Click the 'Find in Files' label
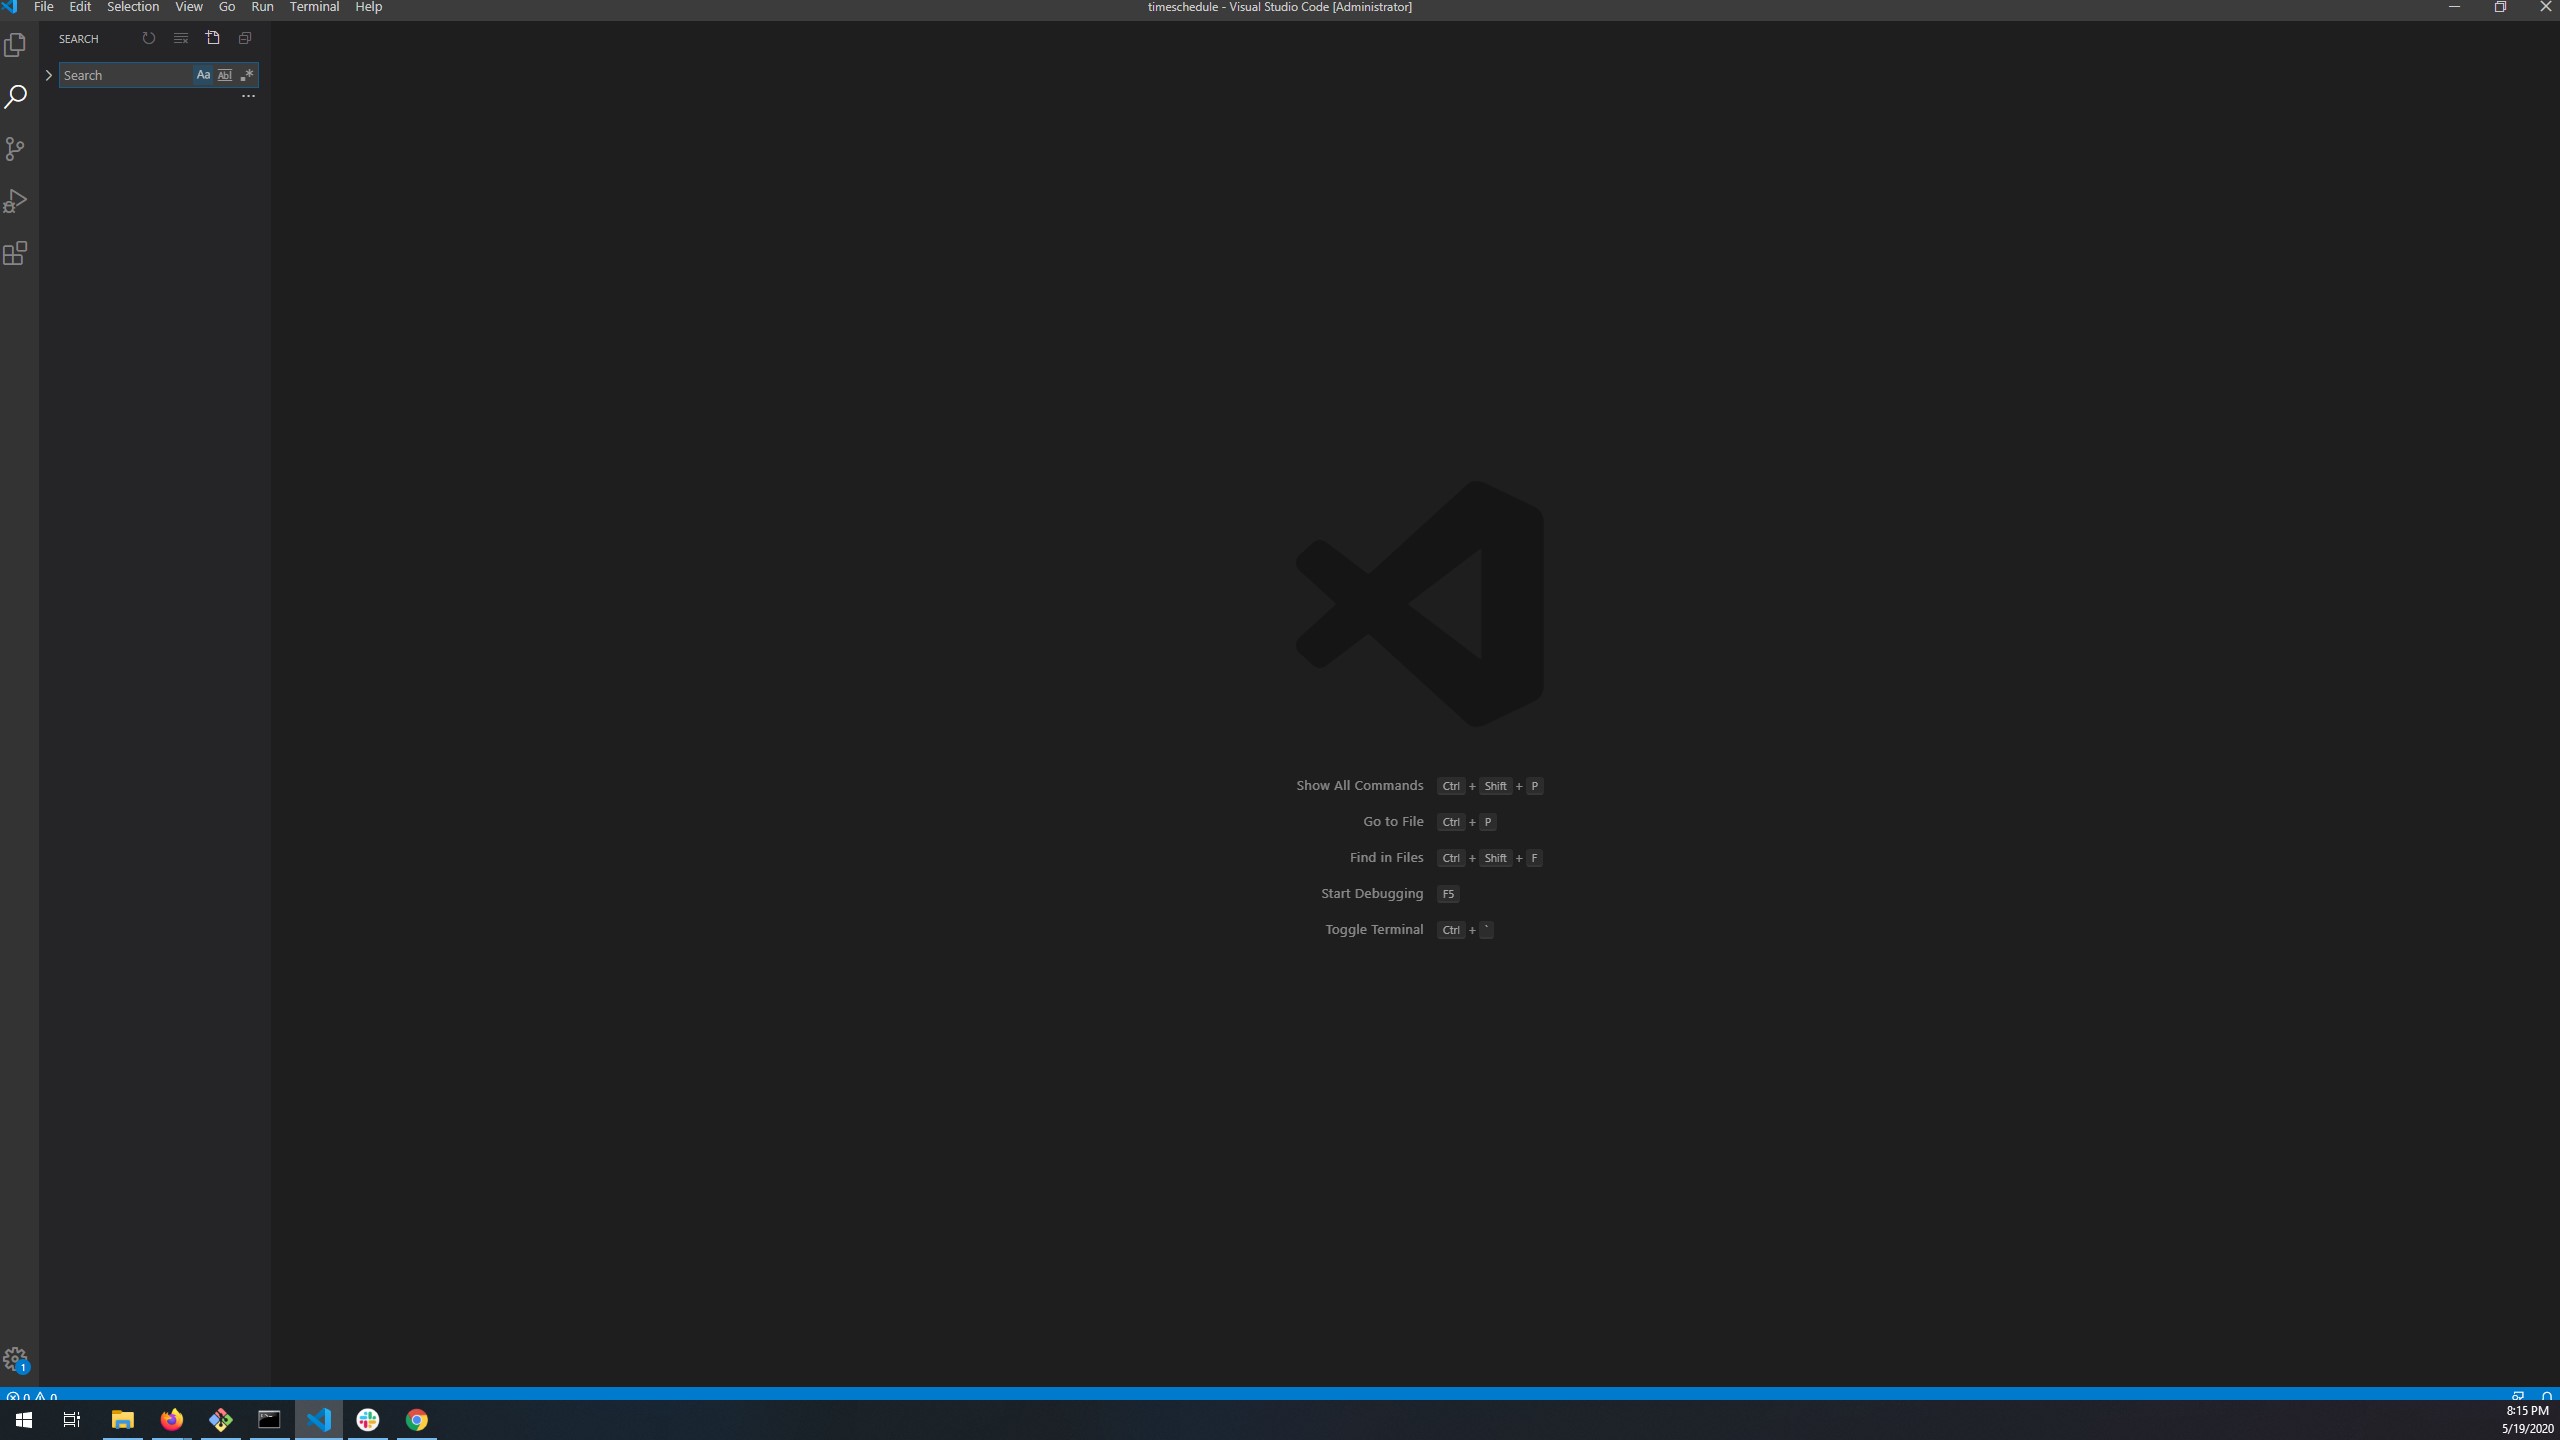The height and width of the screenshot is (1440, 2560). 1386,858
